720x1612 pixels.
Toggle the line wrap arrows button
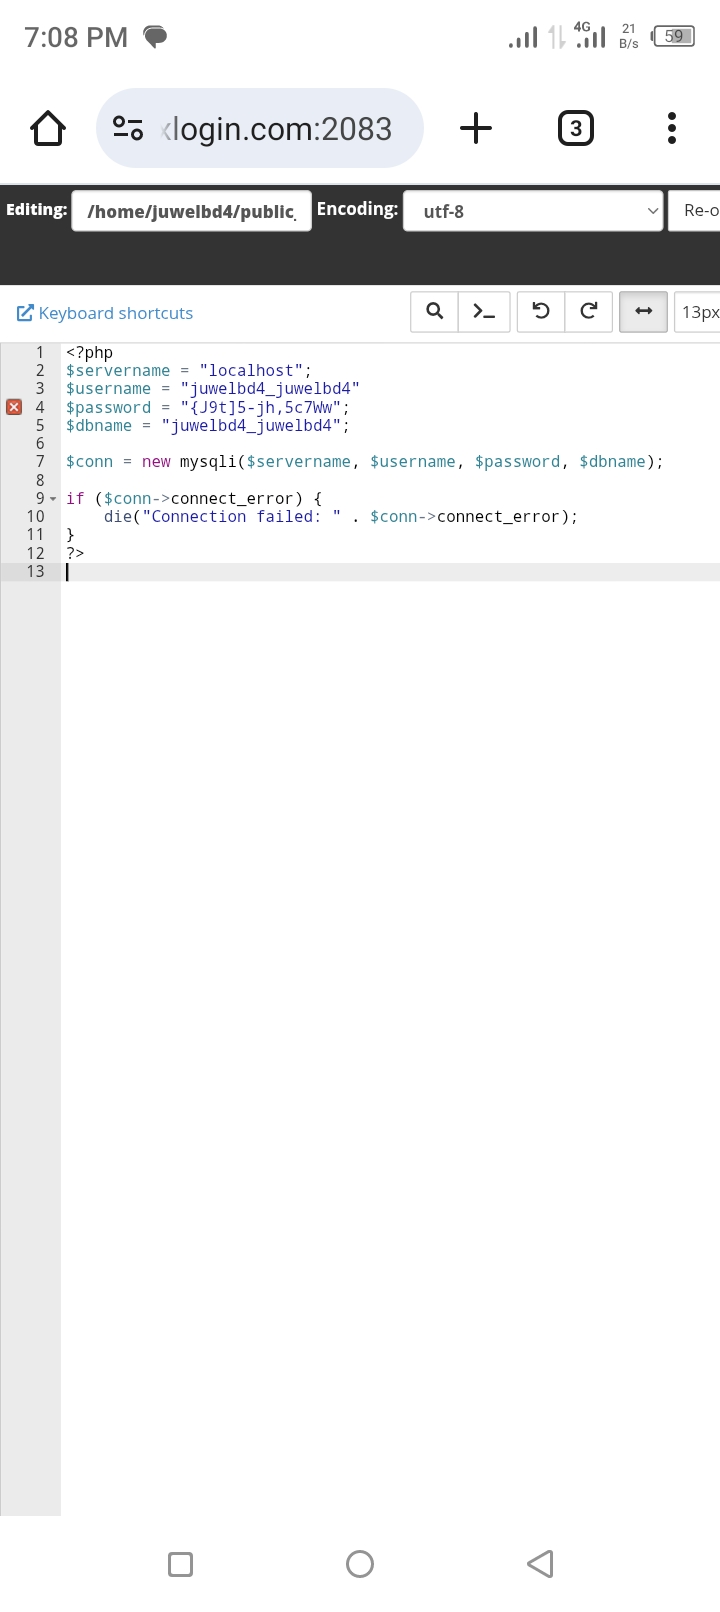click(x=644, y=311)
